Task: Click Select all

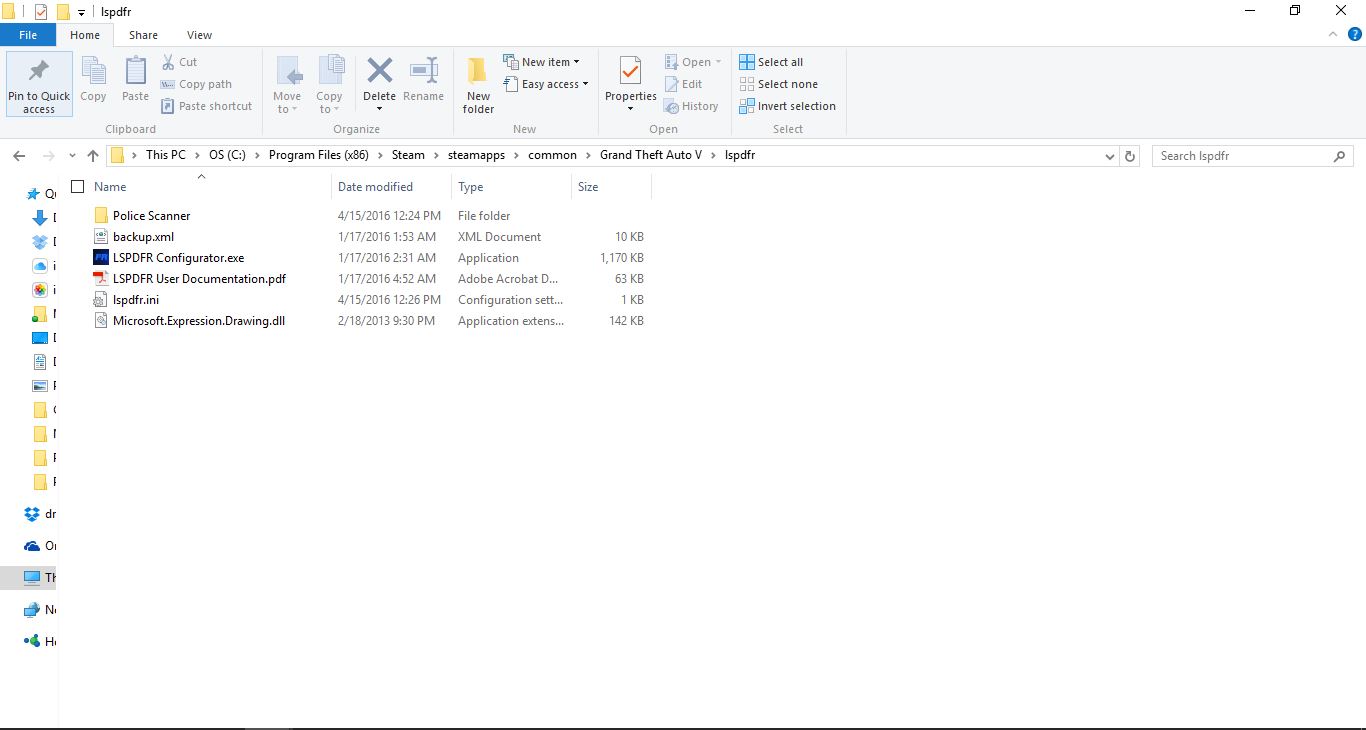Action: [x=771, y=62]
